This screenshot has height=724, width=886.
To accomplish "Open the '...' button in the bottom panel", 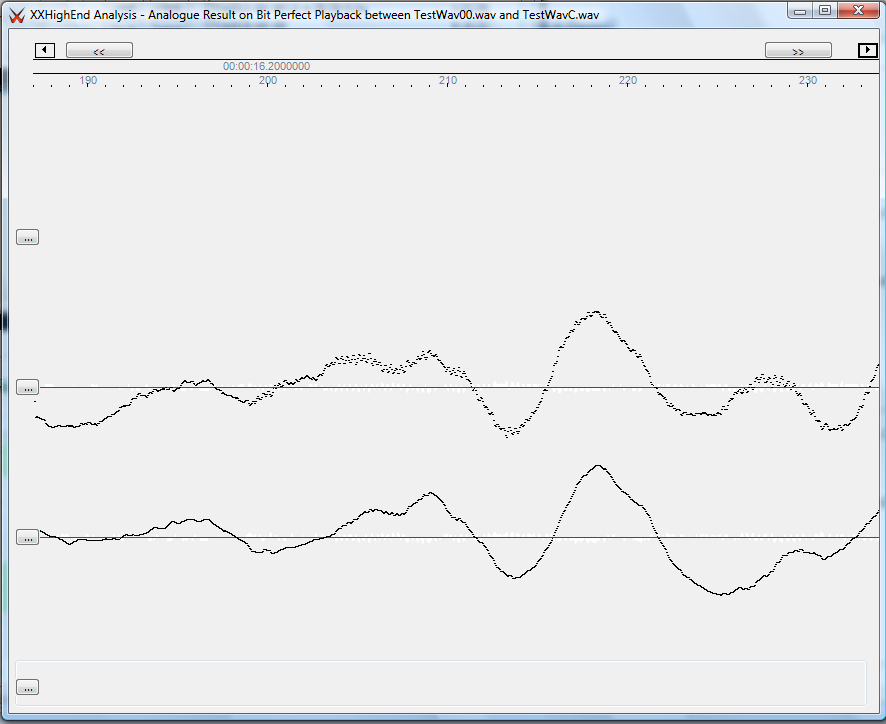I will pos(27,687).
